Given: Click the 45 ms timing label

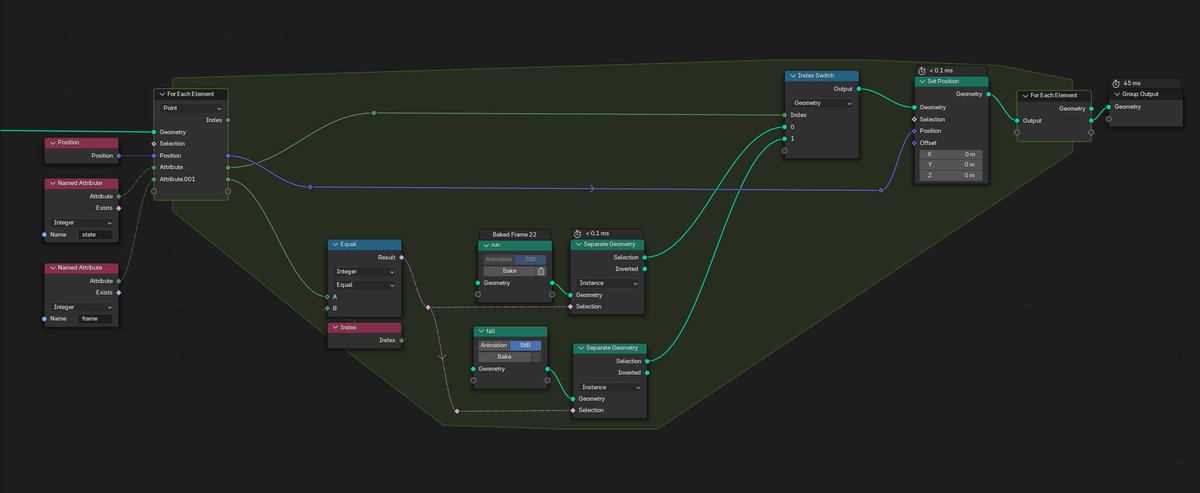Looking at the screenshot, I should click(x=1132, y=83).
